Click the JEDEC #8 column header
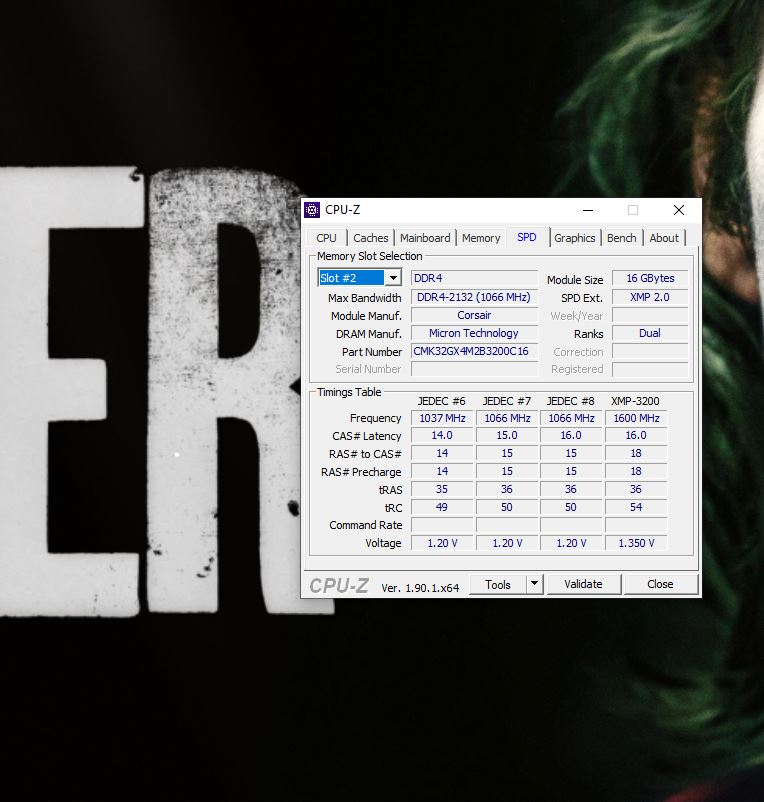The image size is (764, 802). [x=571, y=401]
